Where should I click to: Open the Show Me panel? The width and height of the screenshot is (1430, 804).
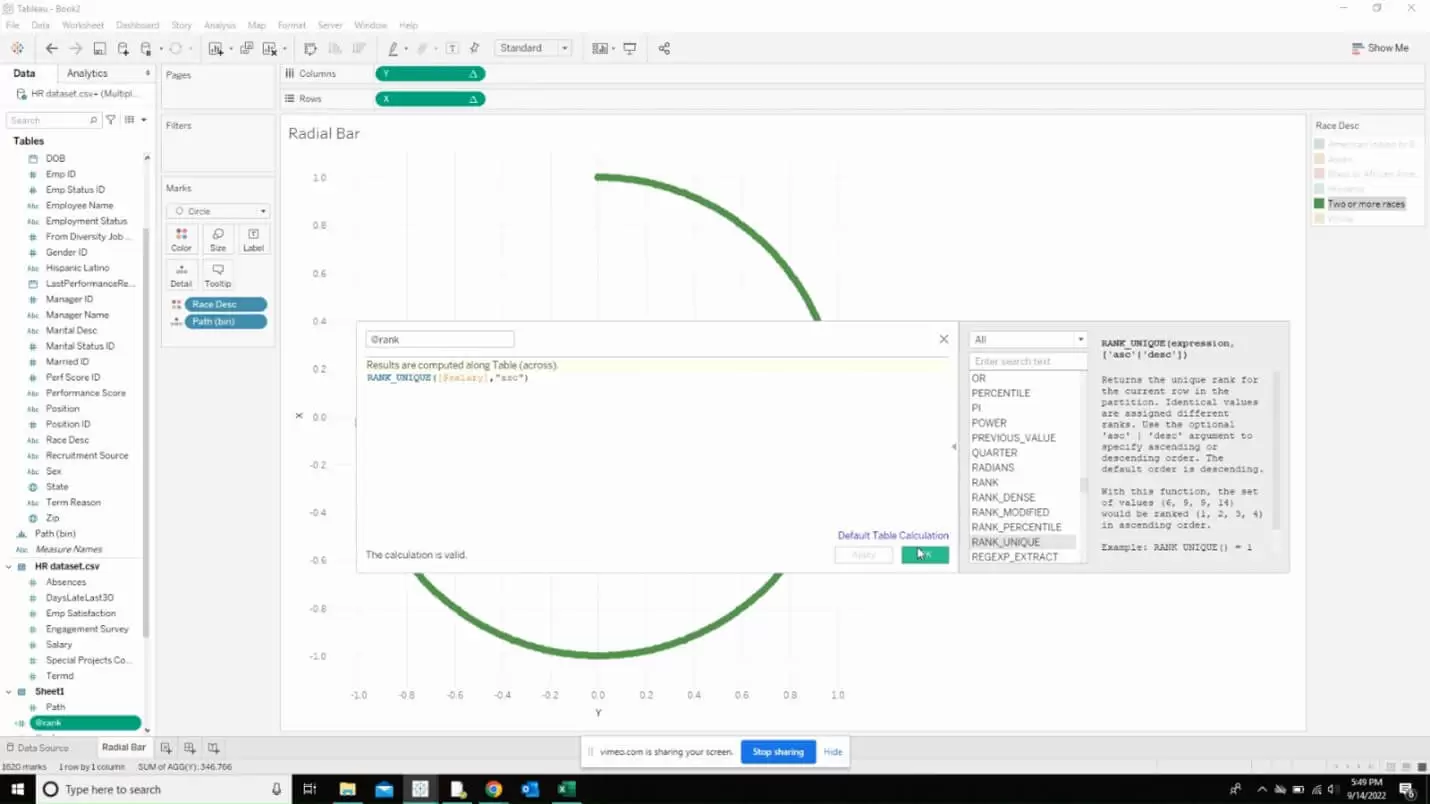click(x=1380, y=48)
